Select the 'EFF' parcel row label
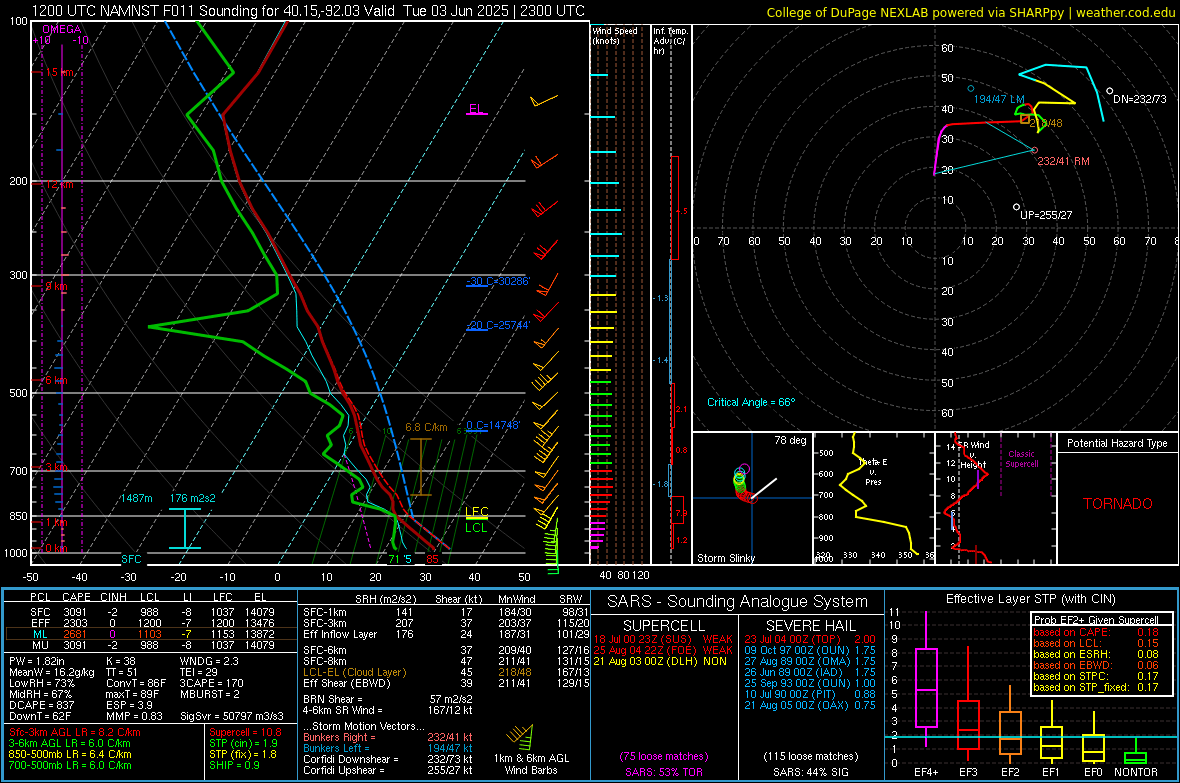This screenshot has width=1180, height=783. click(x=40, y=623)
